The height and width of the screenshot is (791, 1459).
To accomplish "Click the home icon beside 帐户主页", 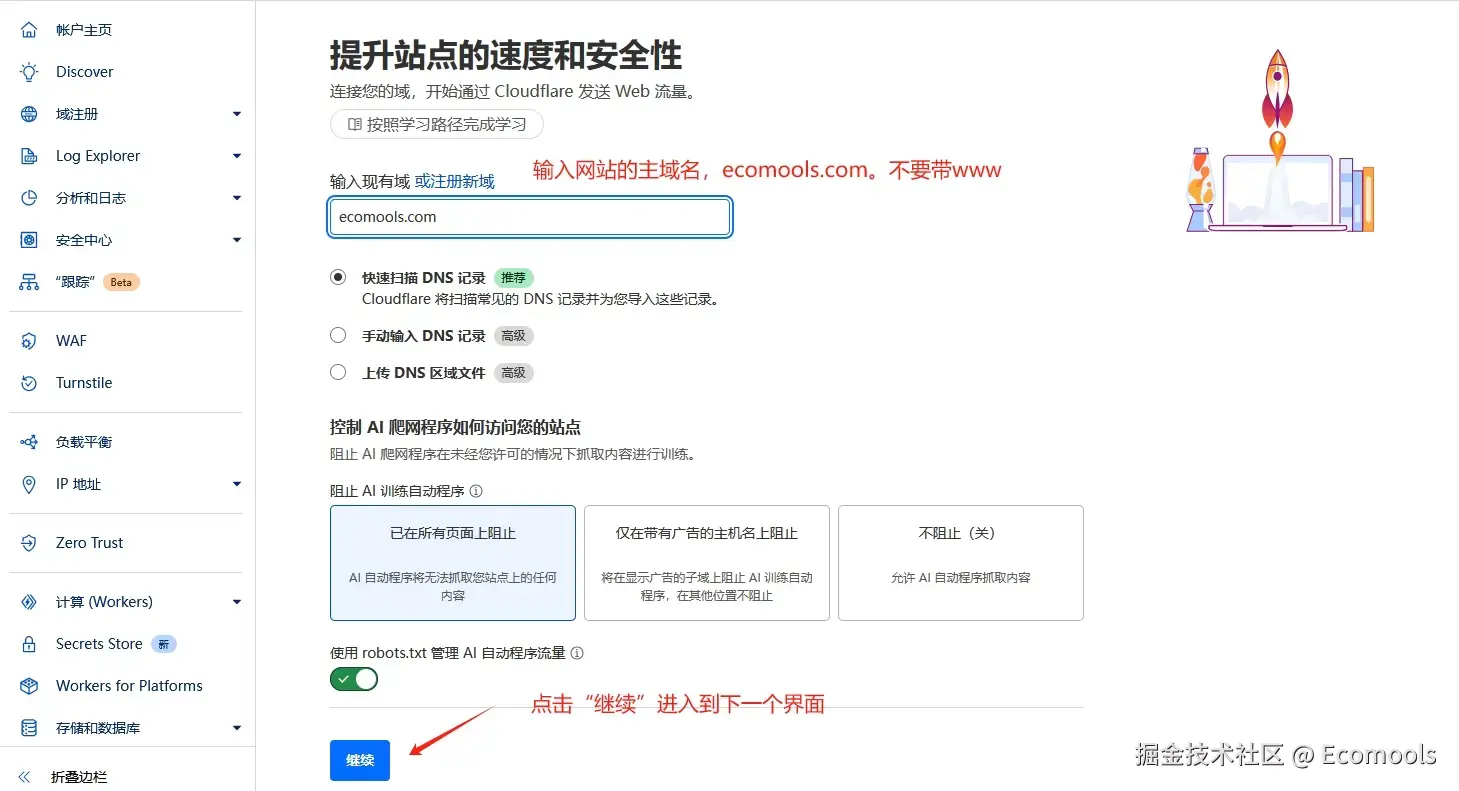I will 29,30.
